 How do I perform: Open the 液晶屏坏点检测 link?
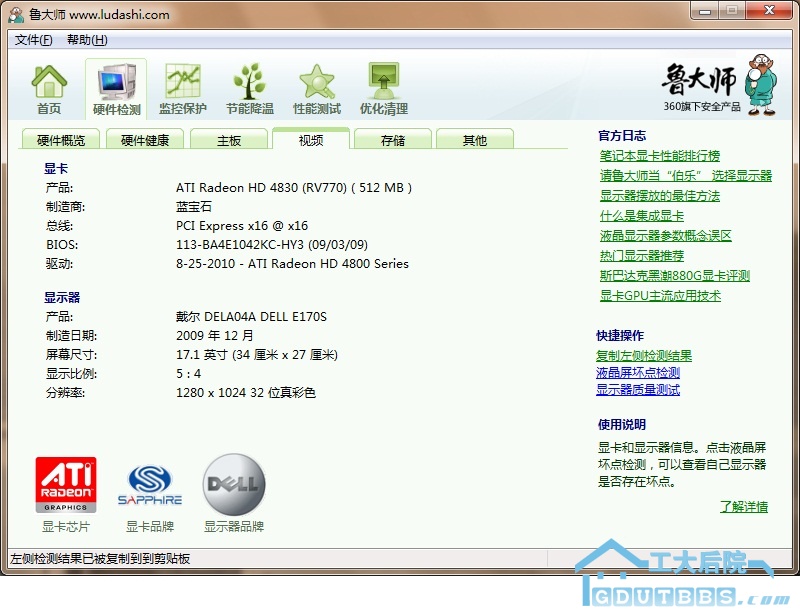638,373
